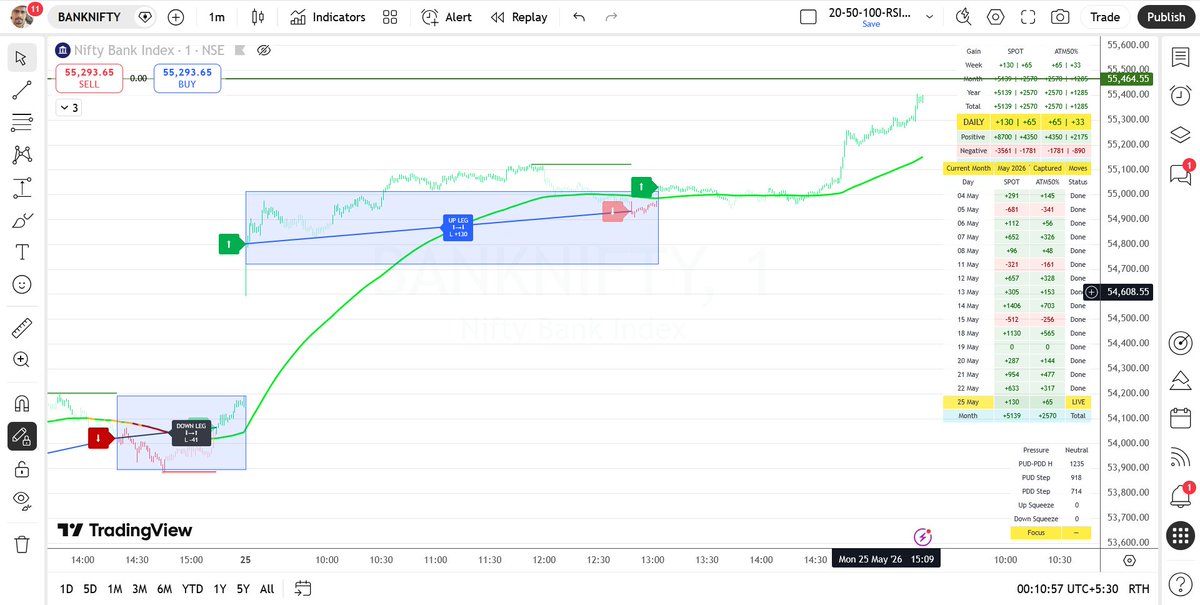
Task: Open indicator templates grid icon
Action: tap(390, 17)
